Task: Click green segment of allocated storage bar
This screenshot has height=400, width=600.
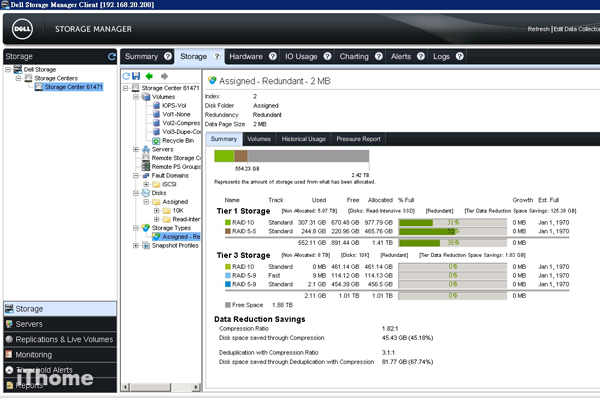Action: click(x=224, y=156)
